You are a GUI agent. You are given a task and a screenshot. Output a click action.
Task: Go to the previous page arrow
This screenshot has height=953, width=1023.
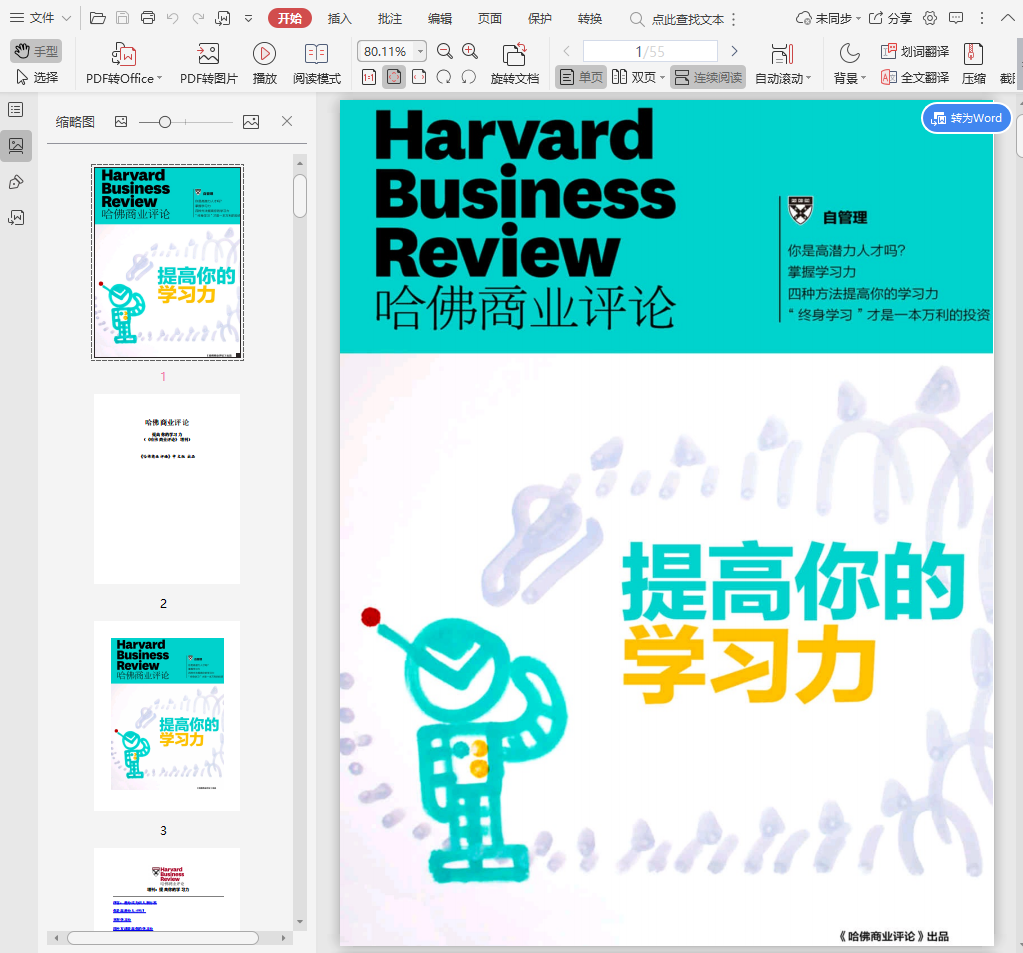click(567, 51)
